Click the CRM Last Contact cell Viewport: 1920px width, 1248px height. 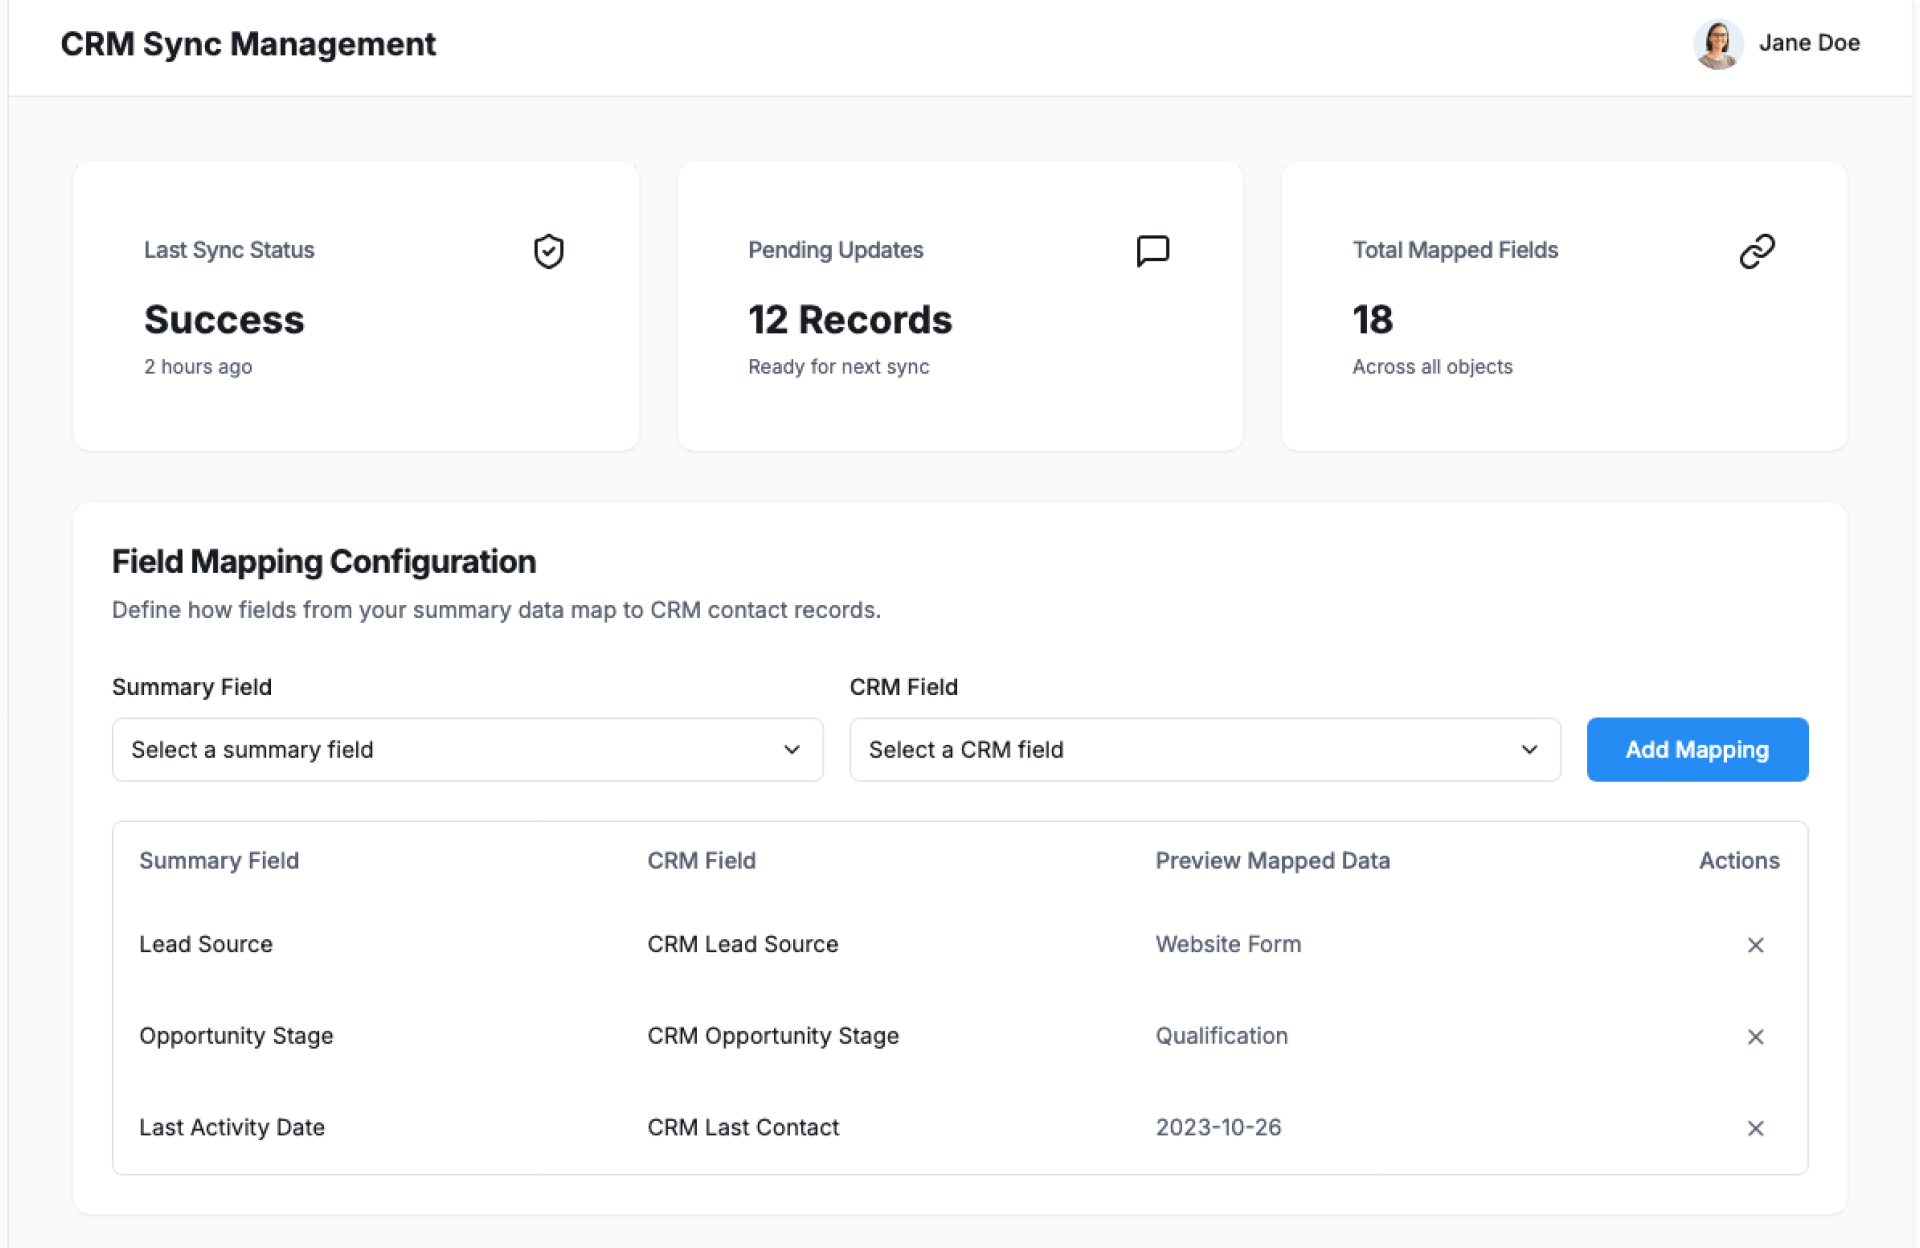(743, 1127)
